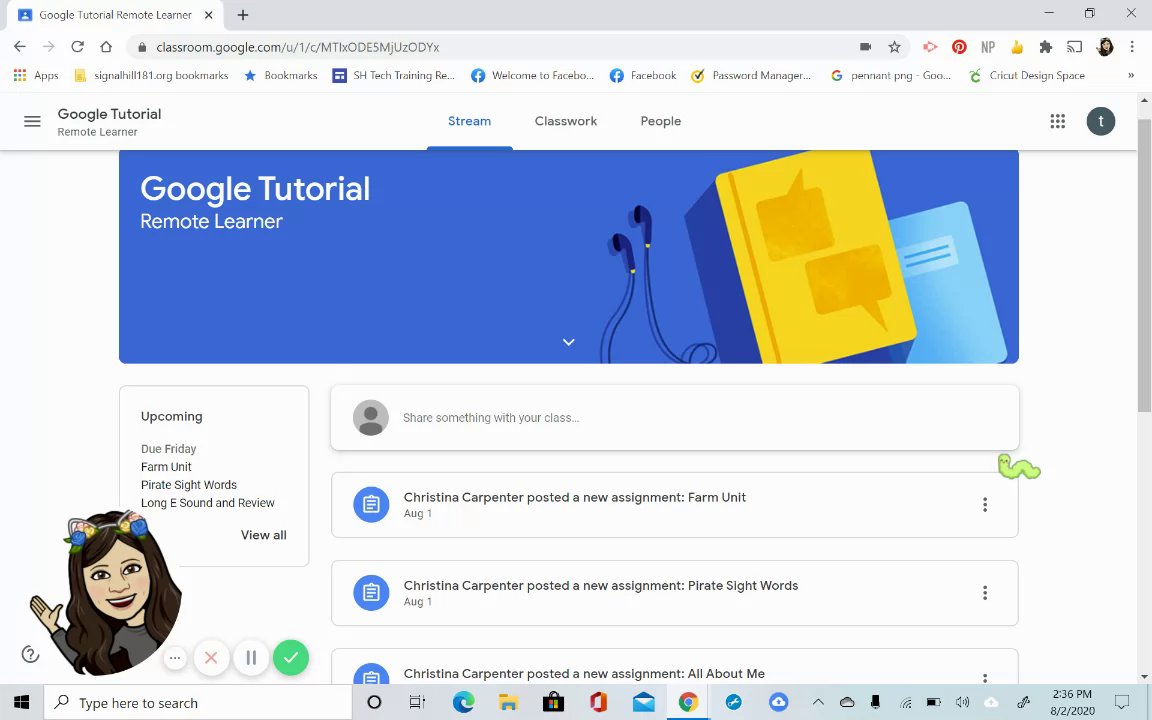Open the account avatar menu
The image size is (1152, 720).
pyautogui.click(x=1100, y=121)
